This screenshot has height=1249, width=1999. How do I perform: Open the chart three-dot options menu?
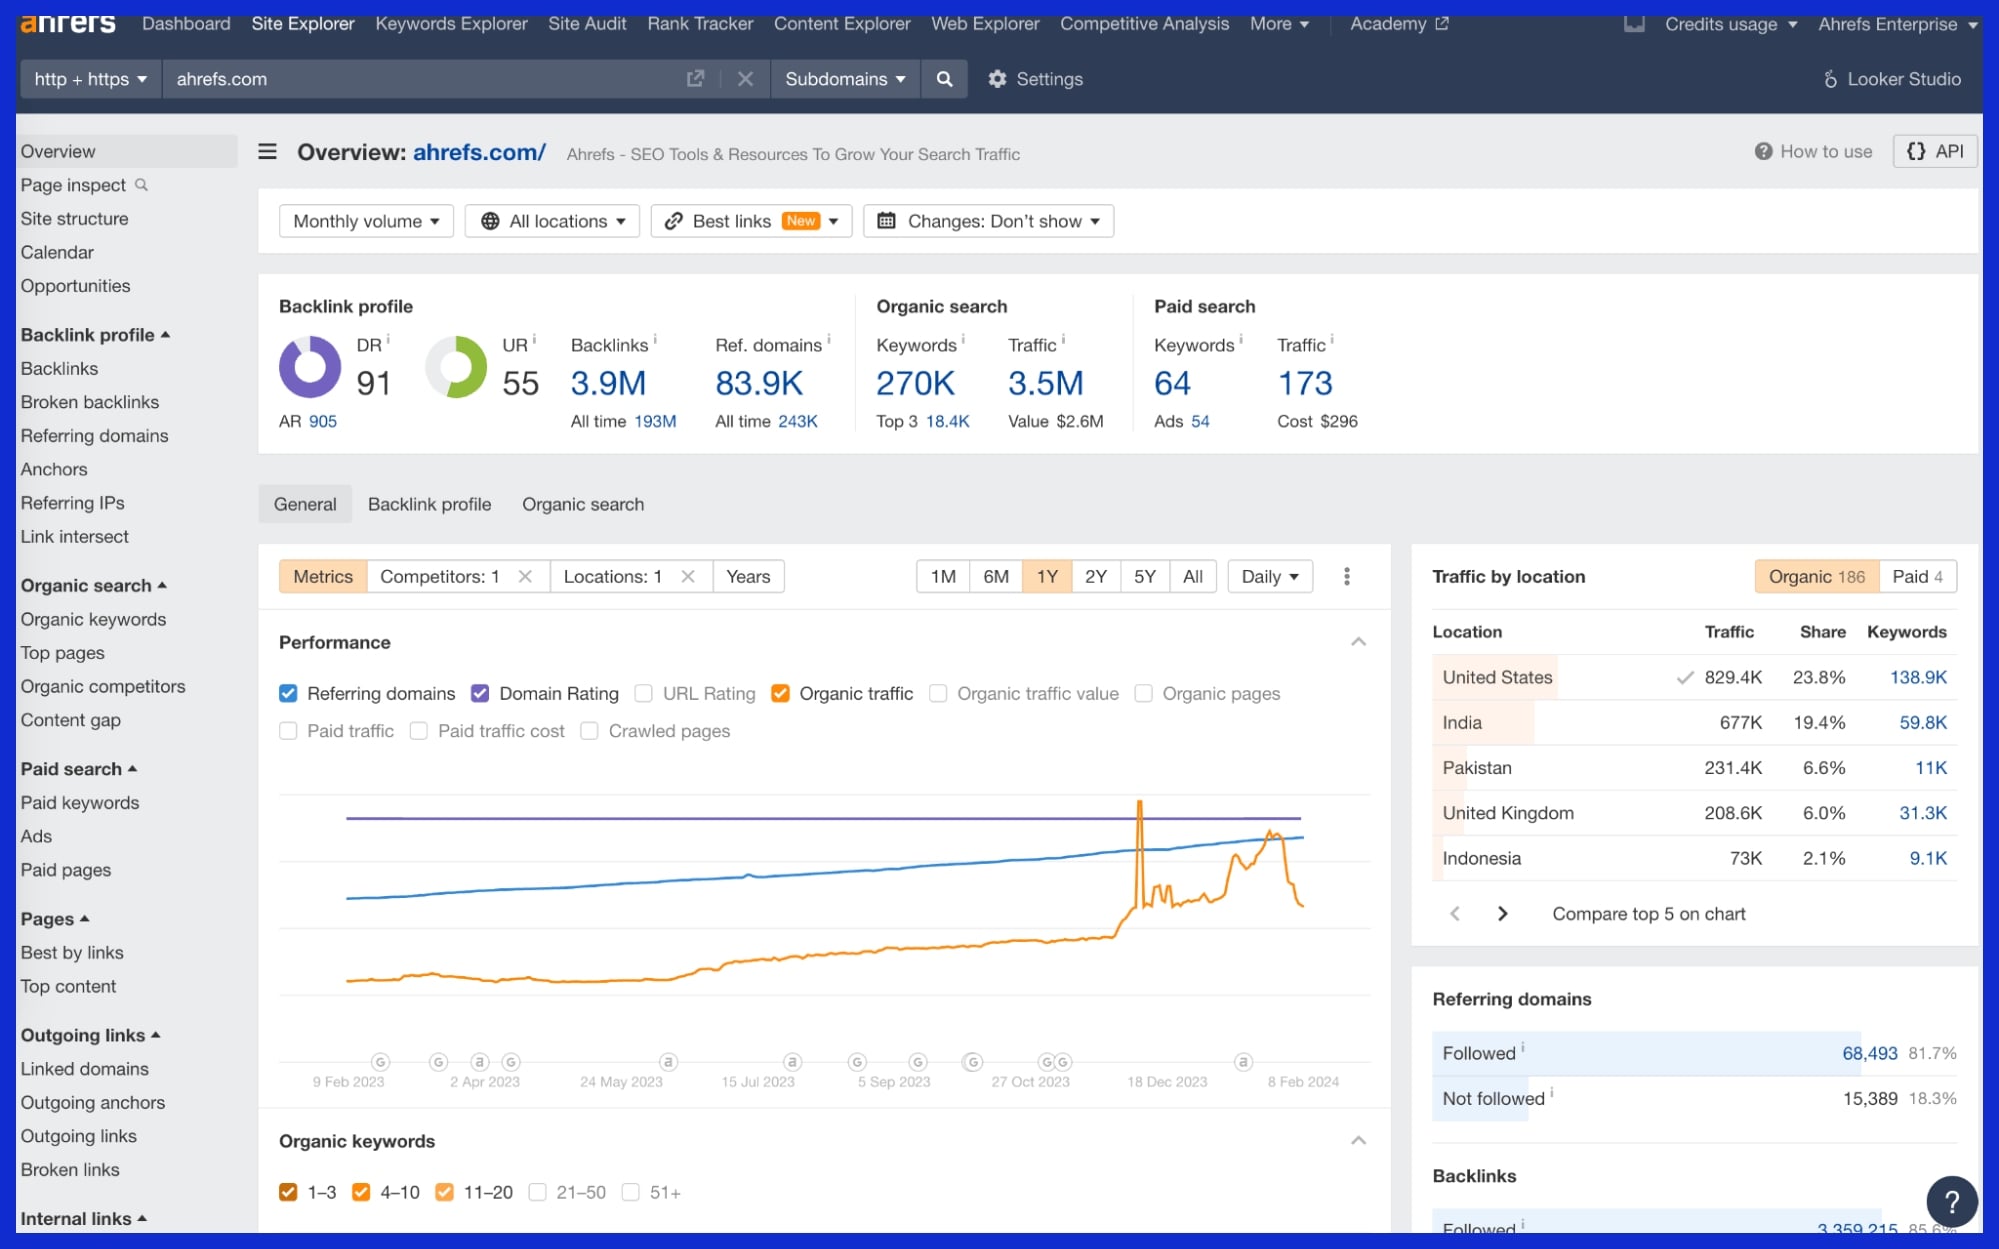coord(1347,576)
